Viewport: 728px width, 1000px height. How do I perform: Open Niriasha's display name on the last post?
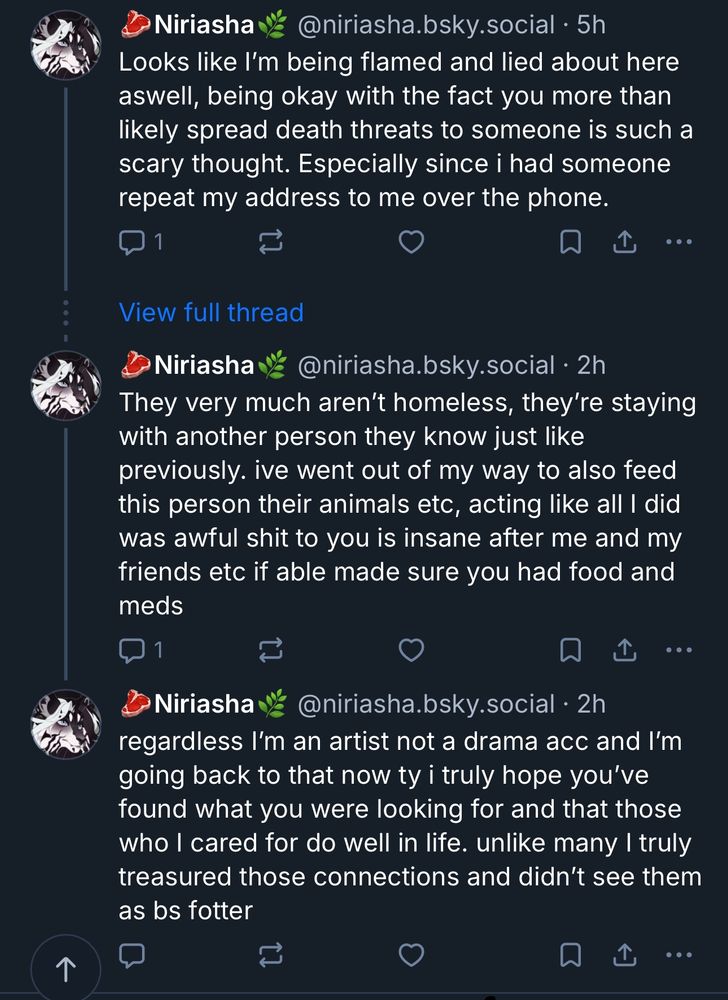pos(204,703)
